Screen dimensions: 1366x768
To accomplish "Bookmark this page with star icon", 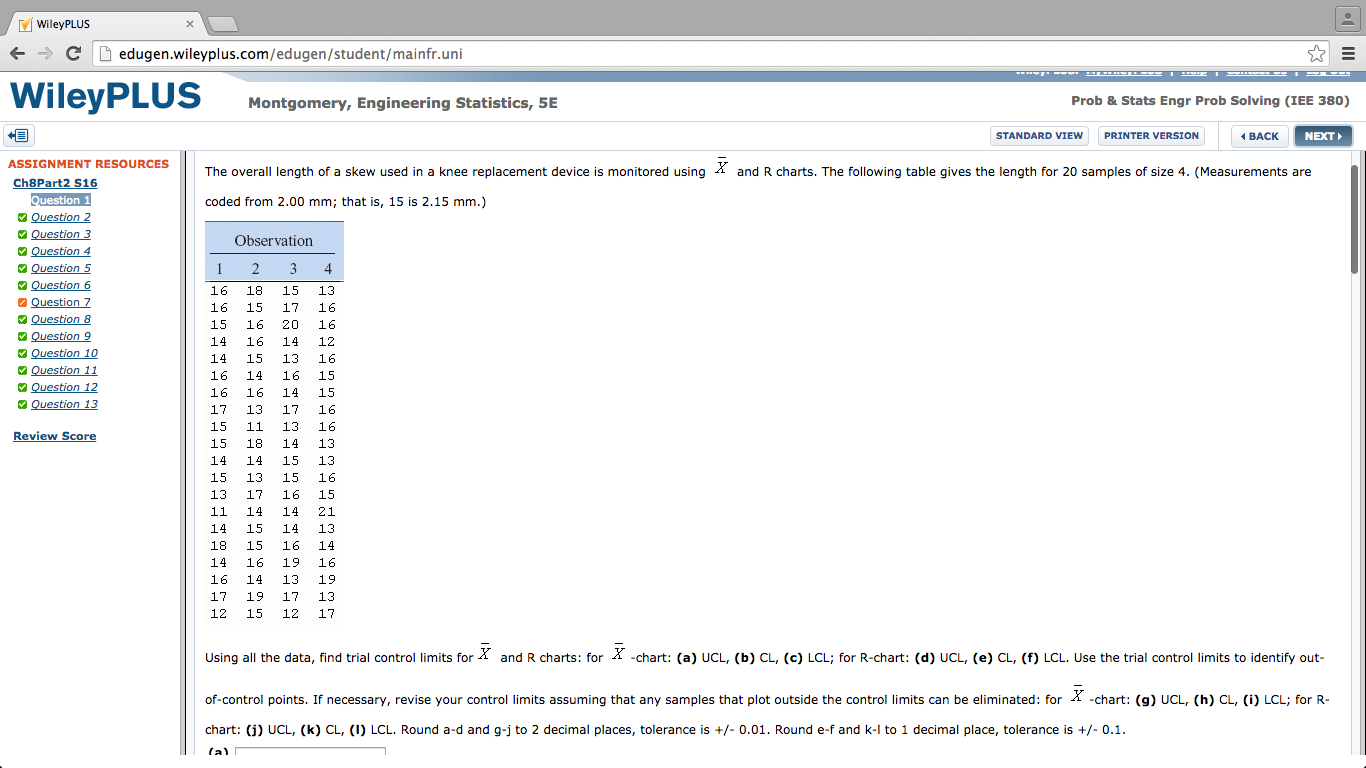I will (x=1316, y=54).
